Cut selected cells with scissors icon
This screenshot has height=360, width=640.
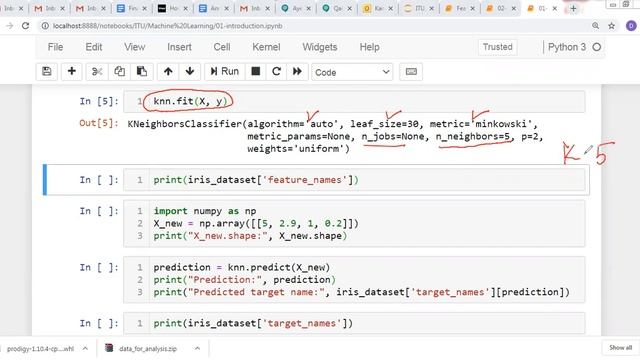[97, 71]
